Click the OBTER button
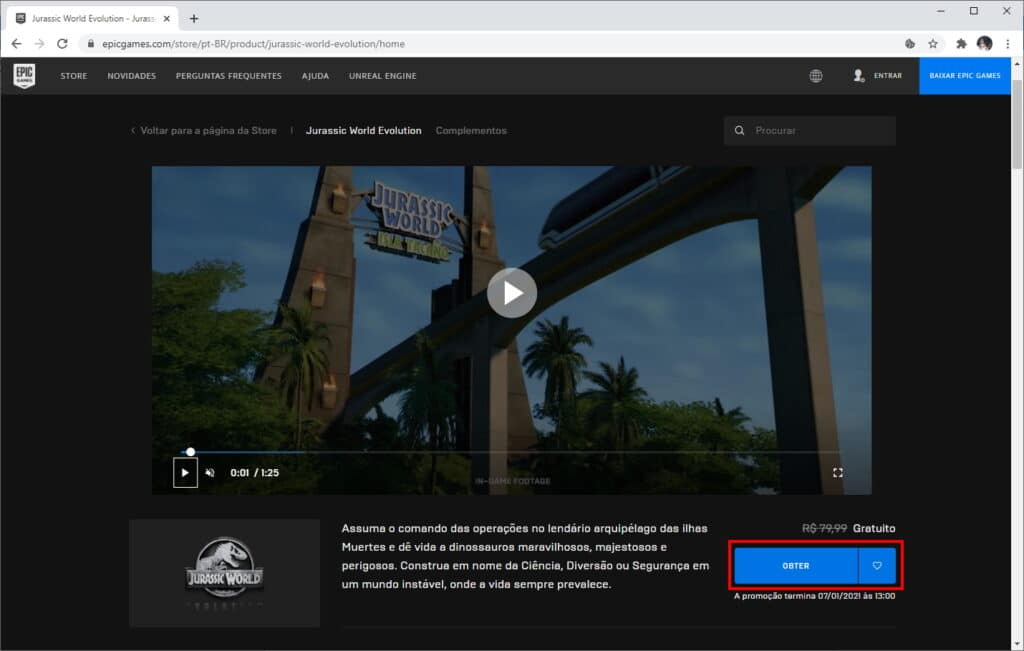The height and width of the screenshot is (651, 1024). point(795,565)
